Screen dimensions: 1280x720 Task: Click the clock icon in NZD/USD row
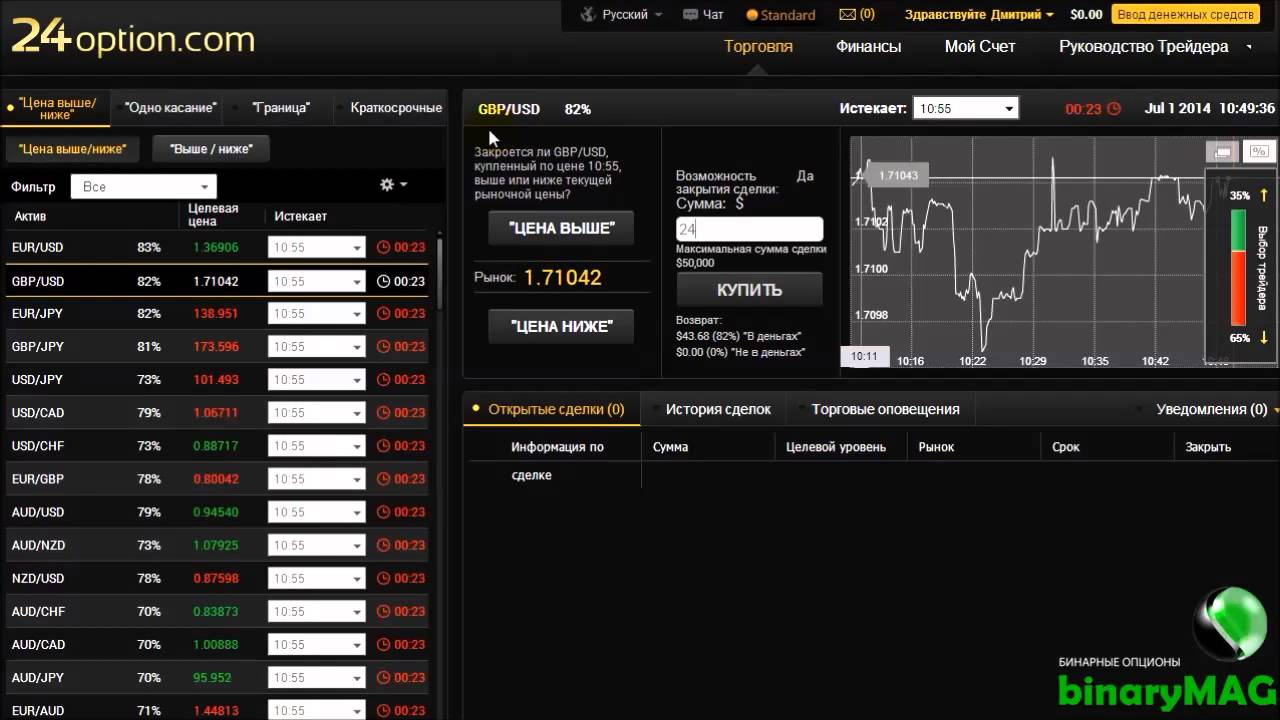pos(384,578)
